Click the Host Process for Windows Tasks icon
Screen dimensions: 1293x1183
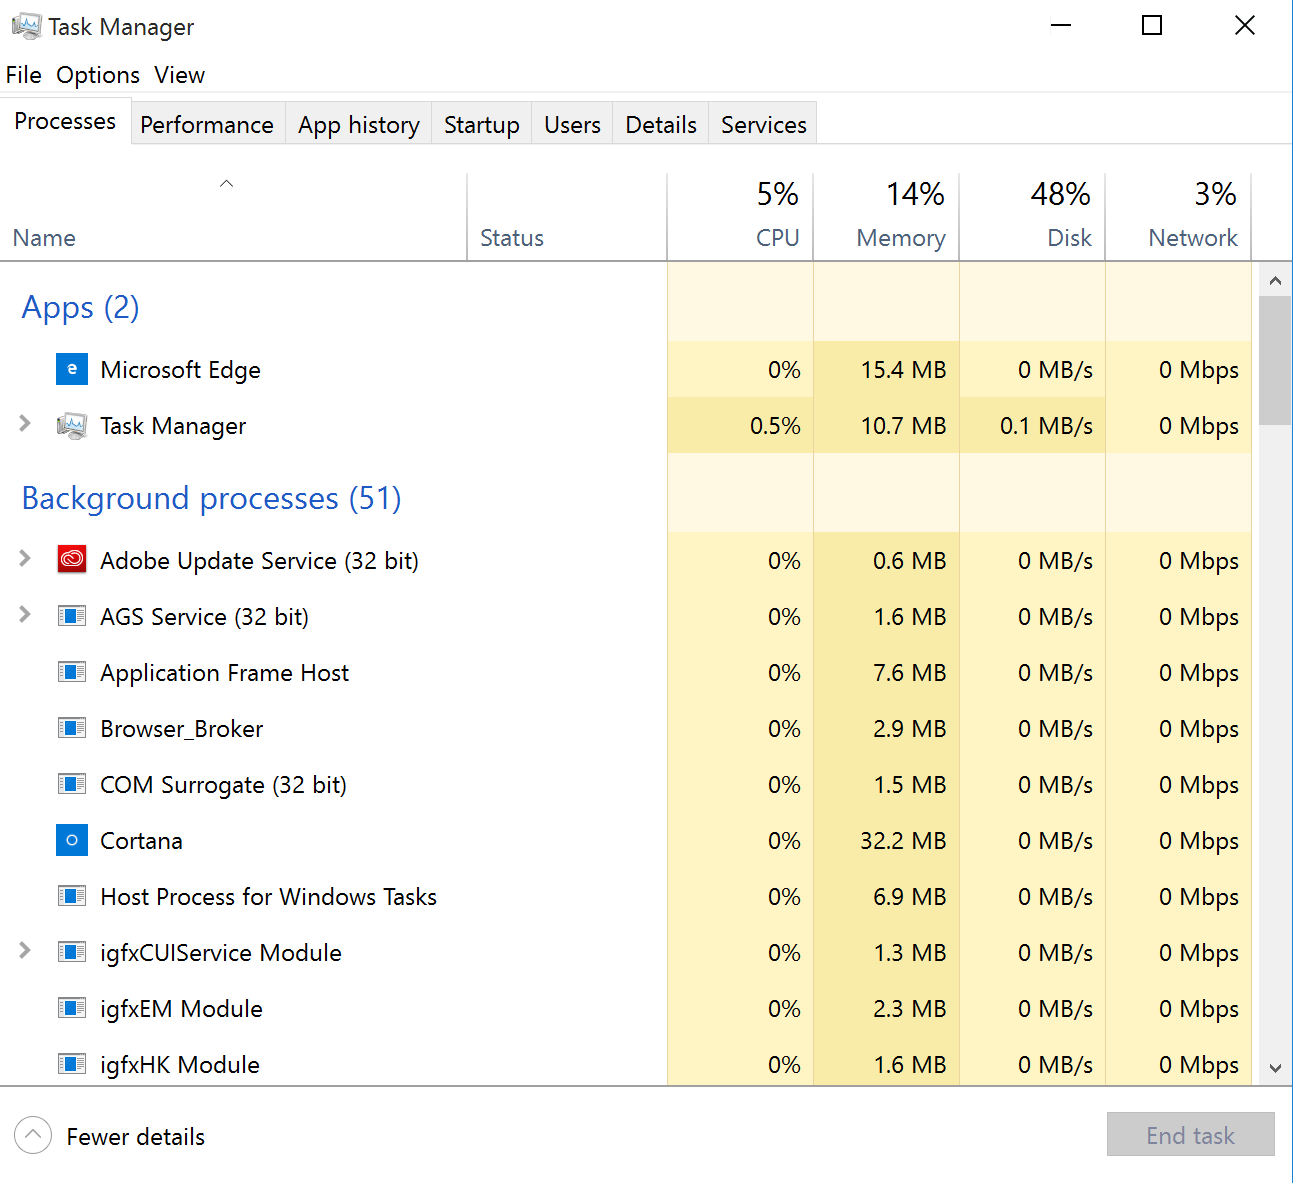click(71, 896)
